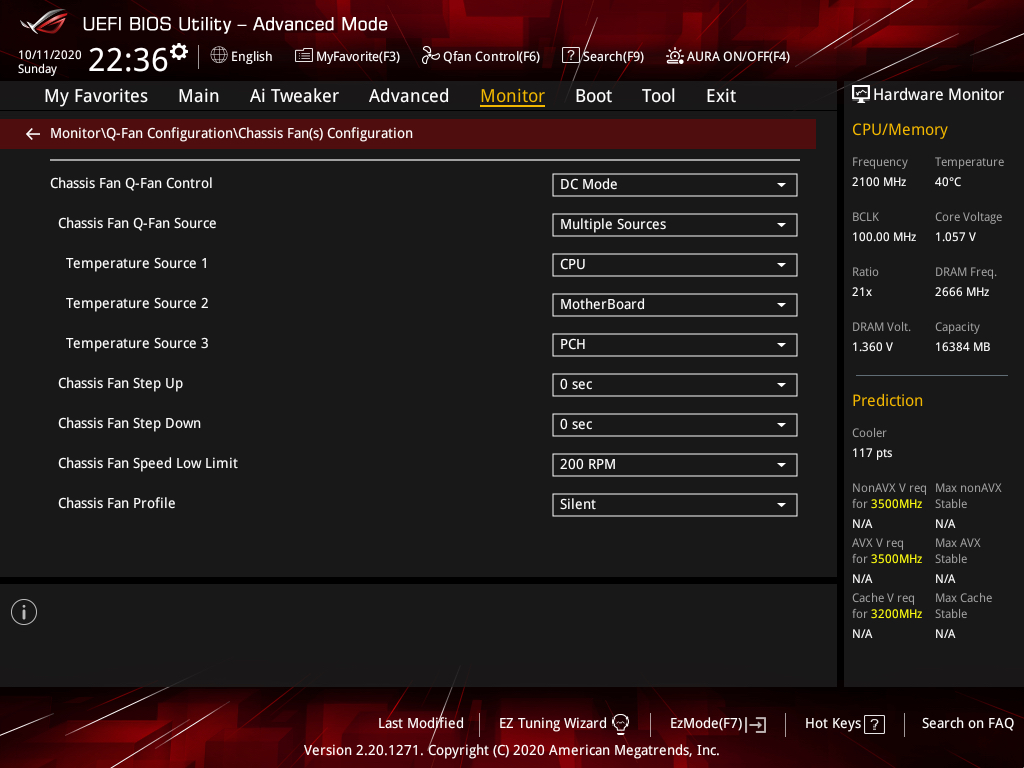This screenshot has width=1024, height=768.
Task: Click the back arrow in the breadcrumb bar
Action: click(33, 134)
